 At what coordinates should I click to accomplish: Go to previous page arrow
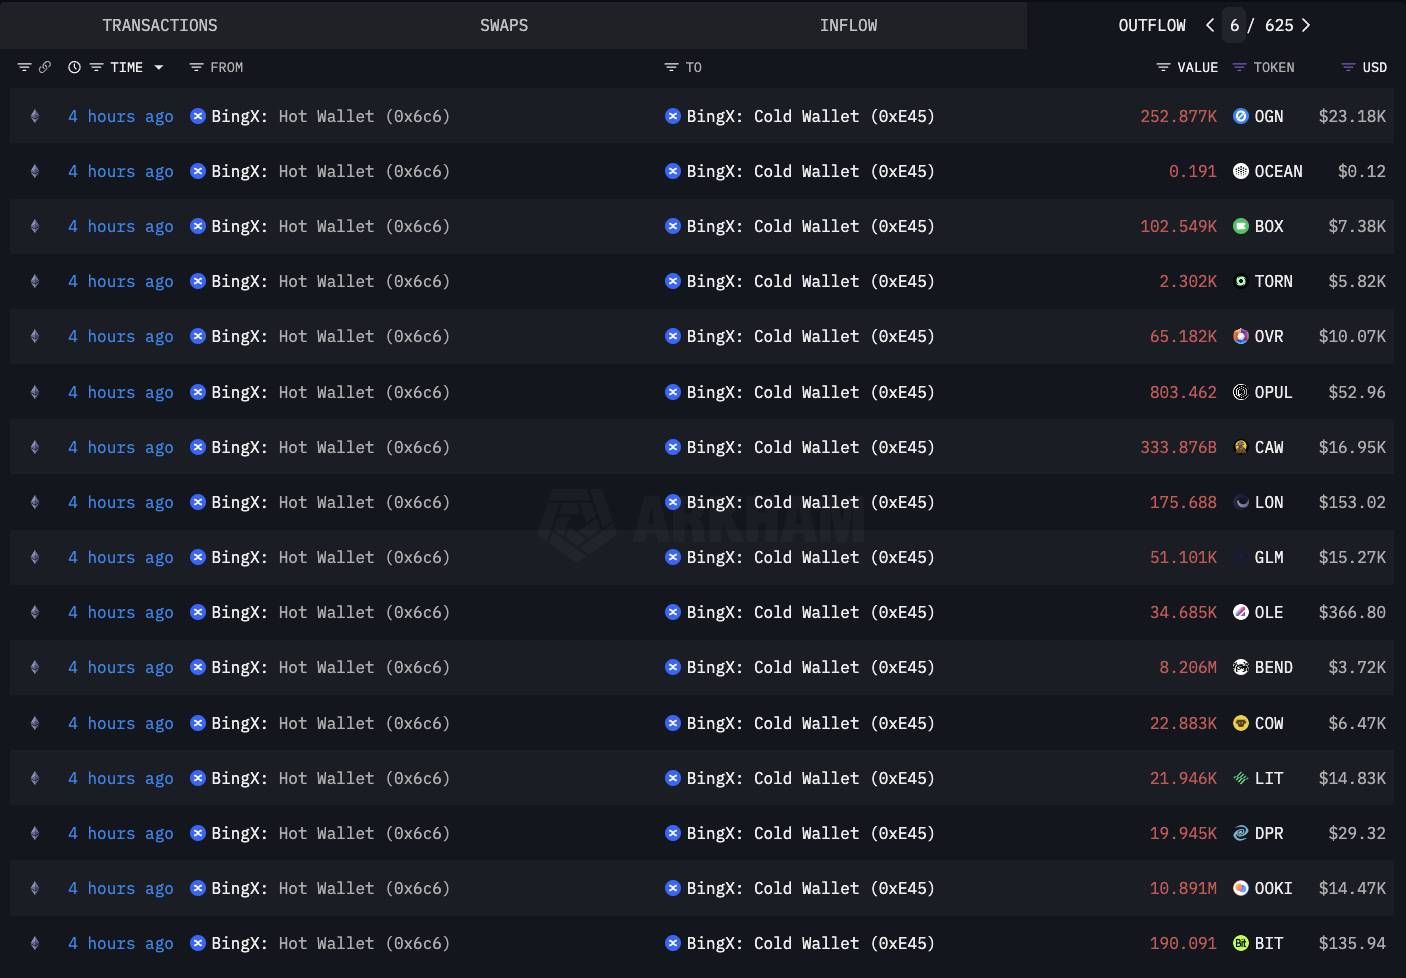[1210, 25]
